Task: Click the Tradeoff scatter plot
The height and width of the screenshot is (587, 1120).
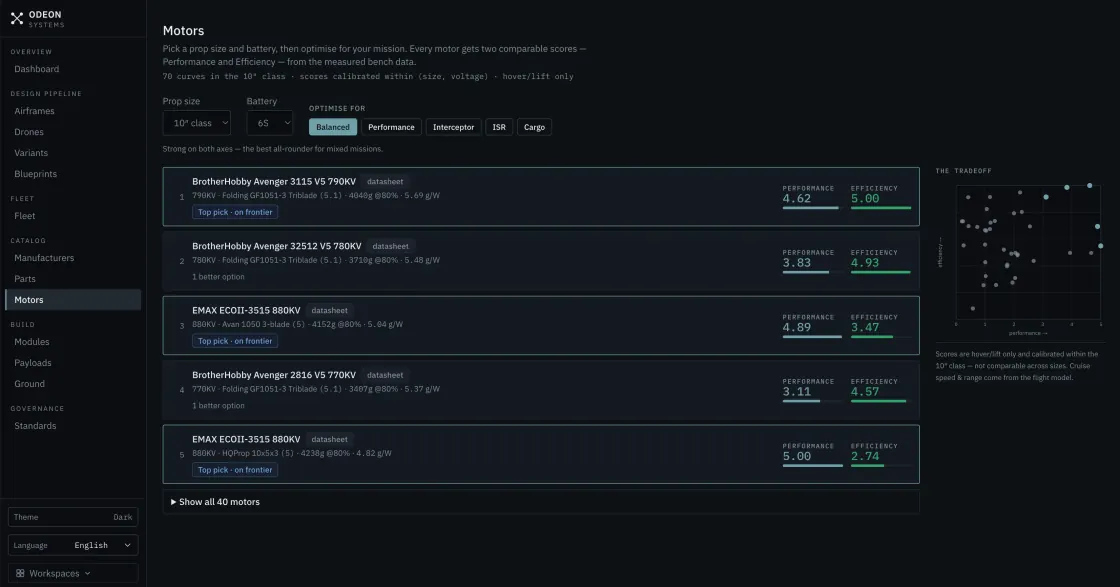Action: (1028, 252)
